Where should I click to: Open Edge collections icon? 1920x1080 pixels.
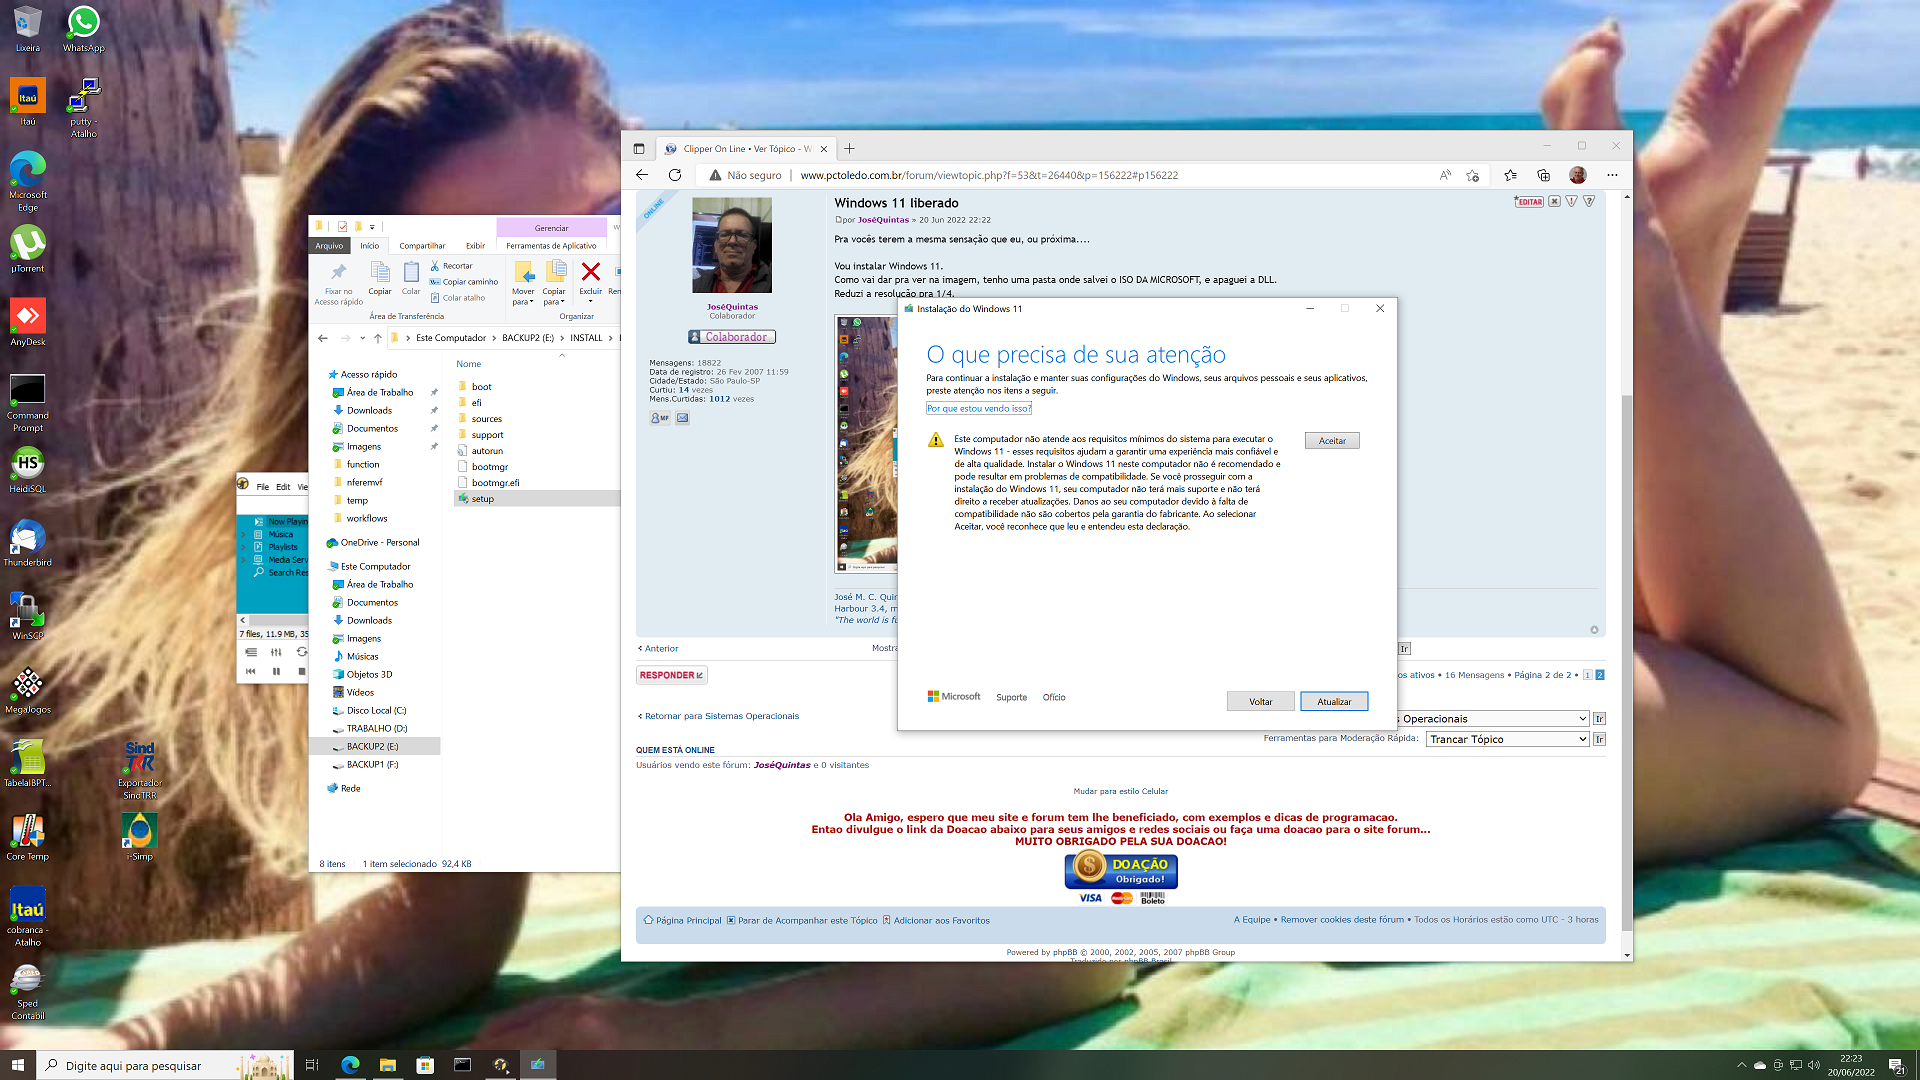pyautogui.click(x=1543, y=175)
